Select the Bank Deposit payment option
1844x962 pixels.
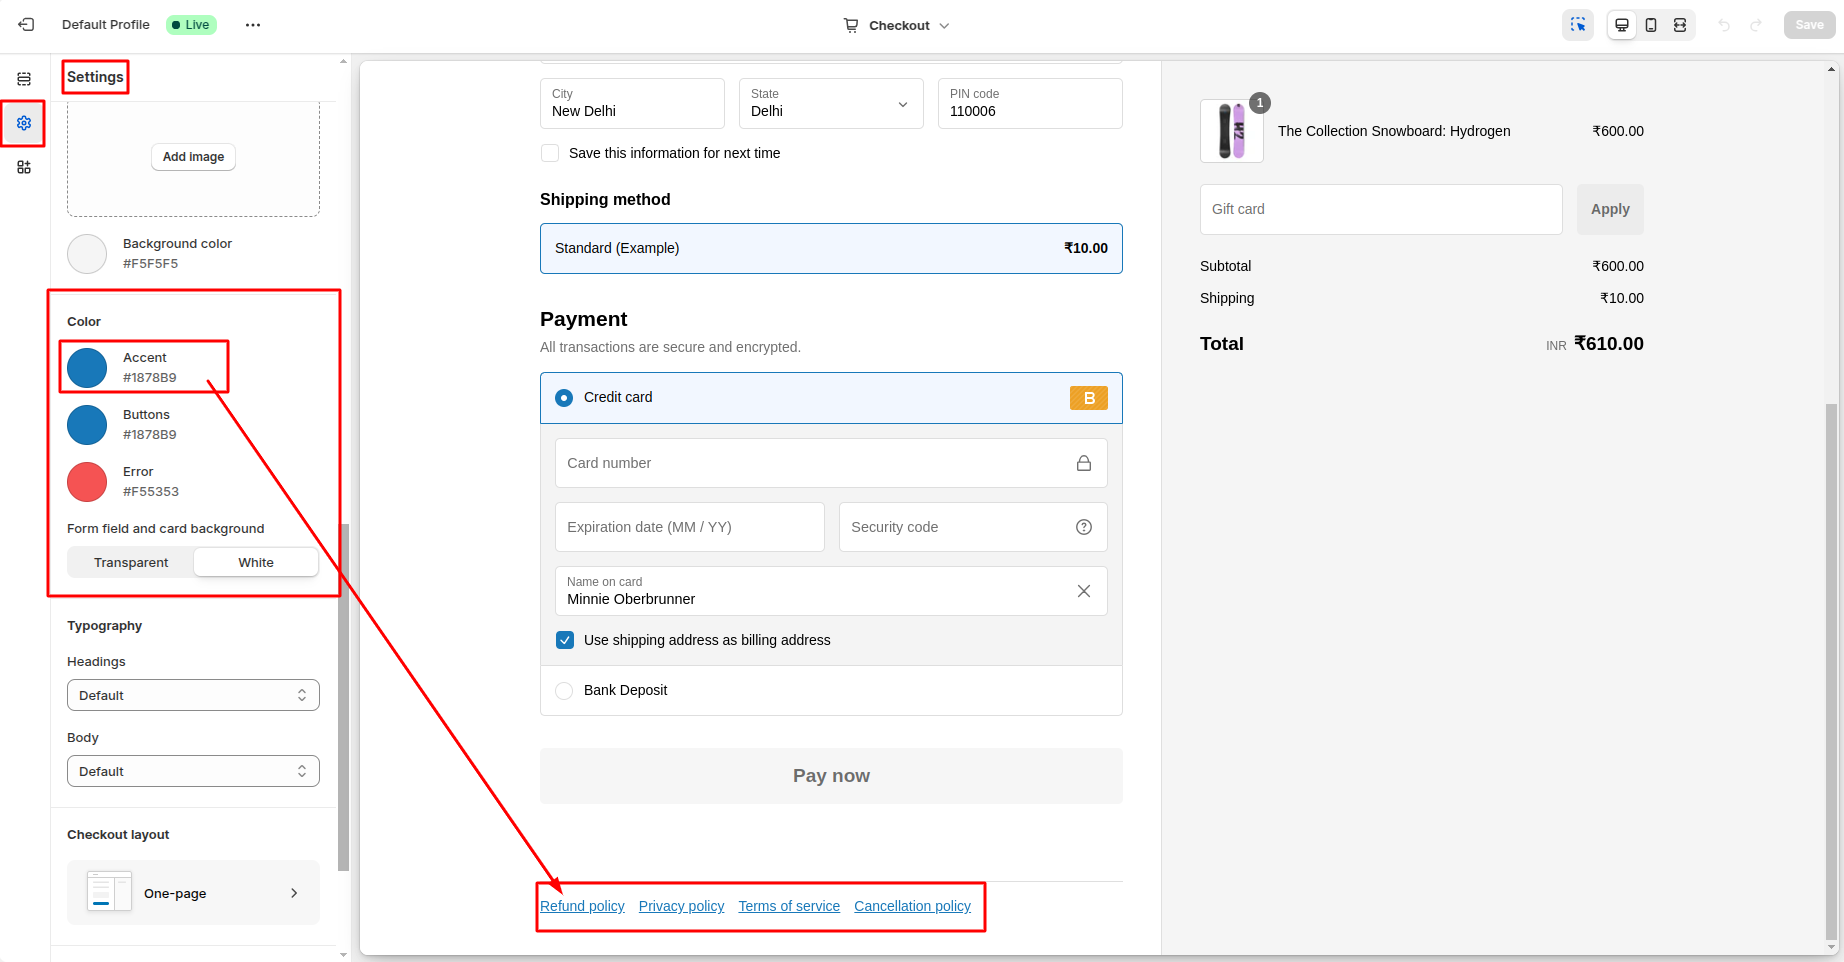click(x=564, y=691)
